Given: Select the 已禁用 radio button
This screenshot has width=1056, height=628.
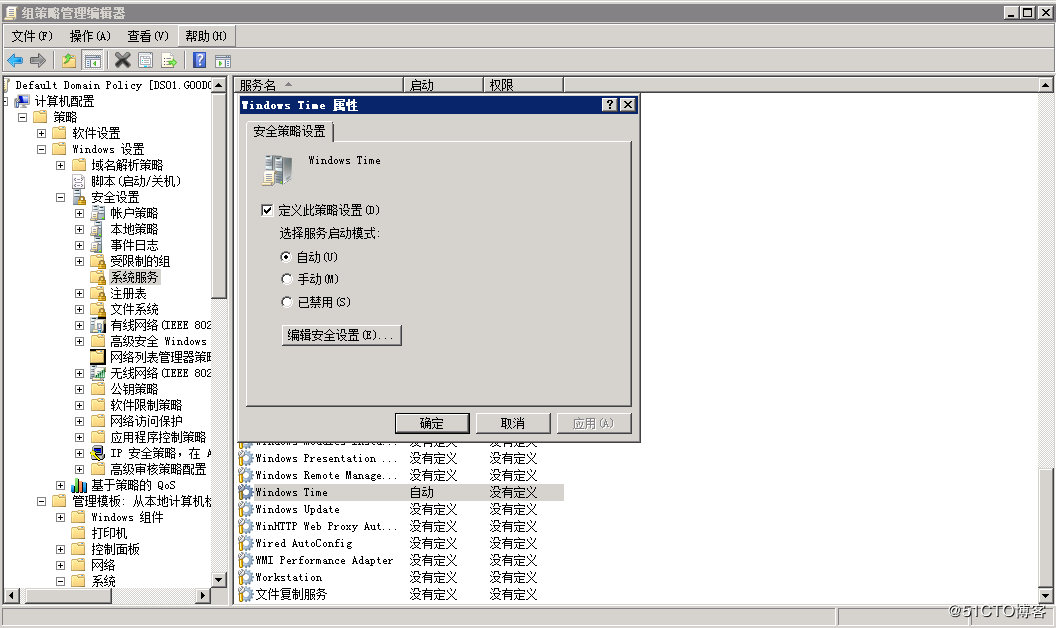Looking at the screenshot, I should point(287,302).
